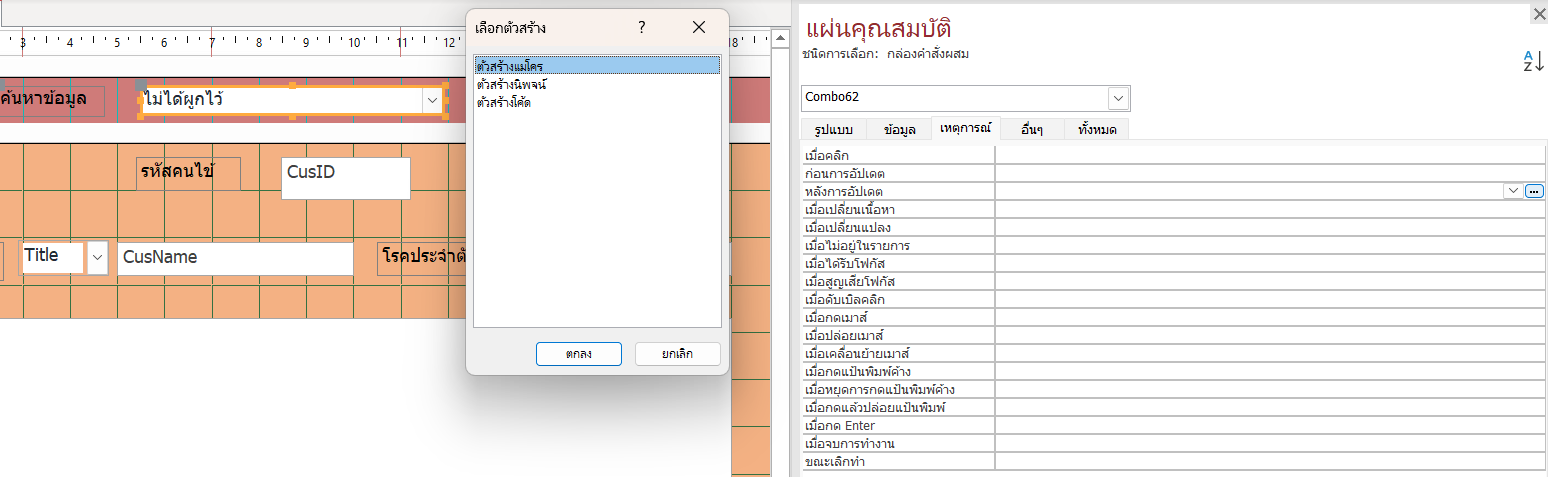Close the เลือกตัวสร้าง dialog
The height and width of the screenshot is (477, 1548).
click(699, 28)
